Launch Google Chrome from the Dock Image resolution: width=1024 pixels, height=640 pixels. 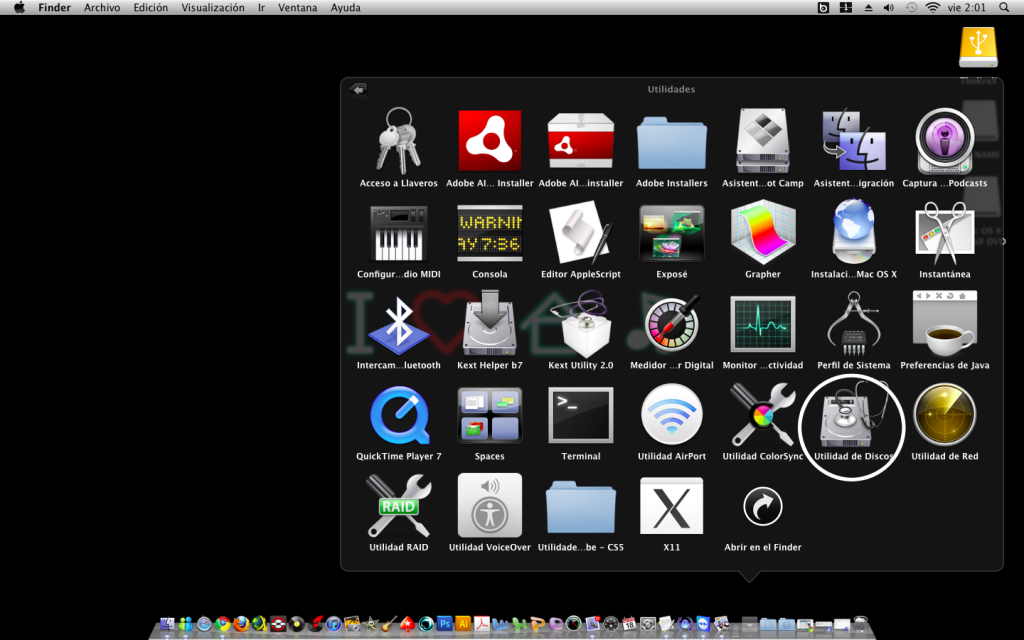[223, 624]
